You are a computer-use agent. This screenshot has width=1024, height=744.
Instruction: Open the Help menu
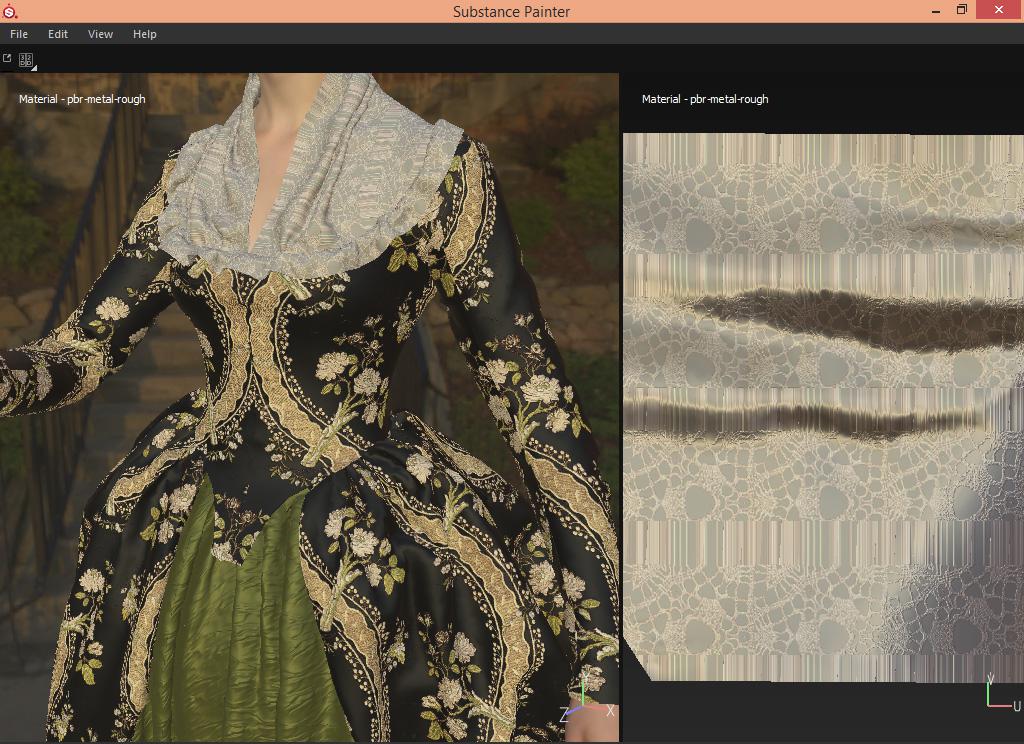(144, 34)
